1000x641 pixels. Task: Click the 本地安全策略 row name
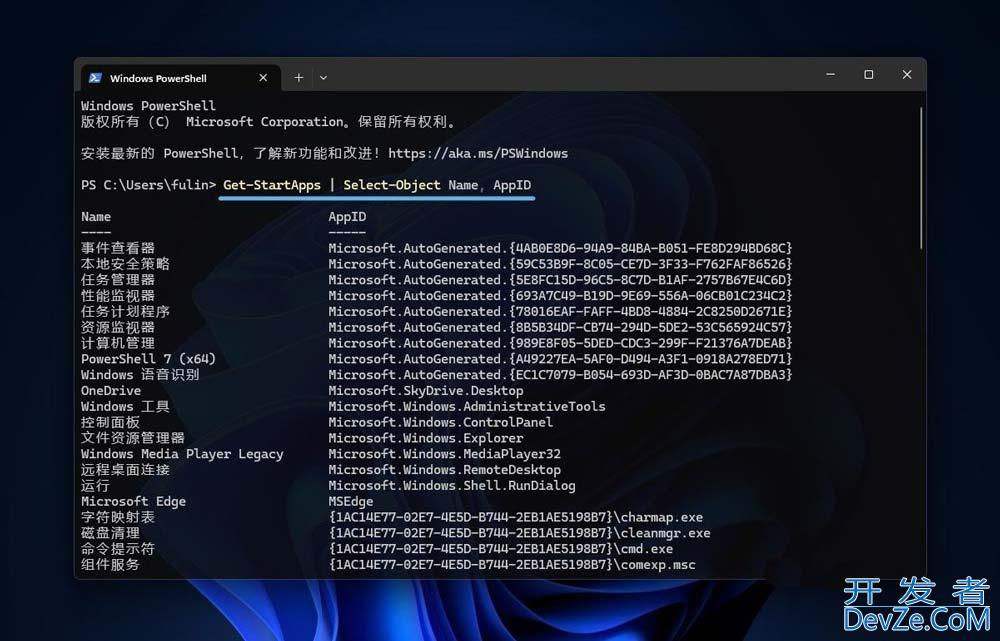pyautogui.click(x=125, y=264)
